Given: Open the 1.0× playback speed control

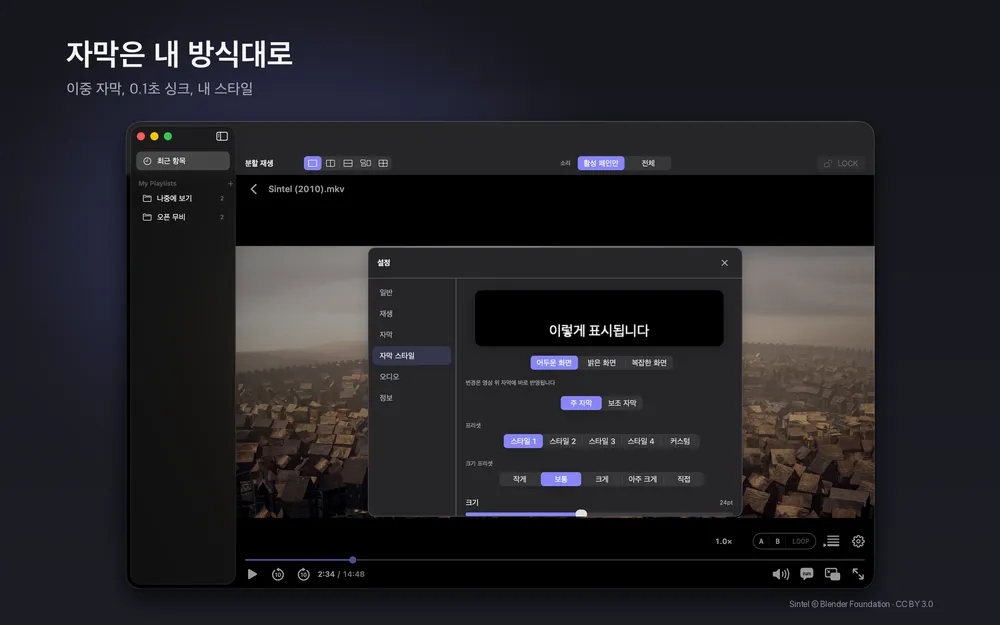Looking at the screenshot, I should pyautogui.click(x=724, y=541).
